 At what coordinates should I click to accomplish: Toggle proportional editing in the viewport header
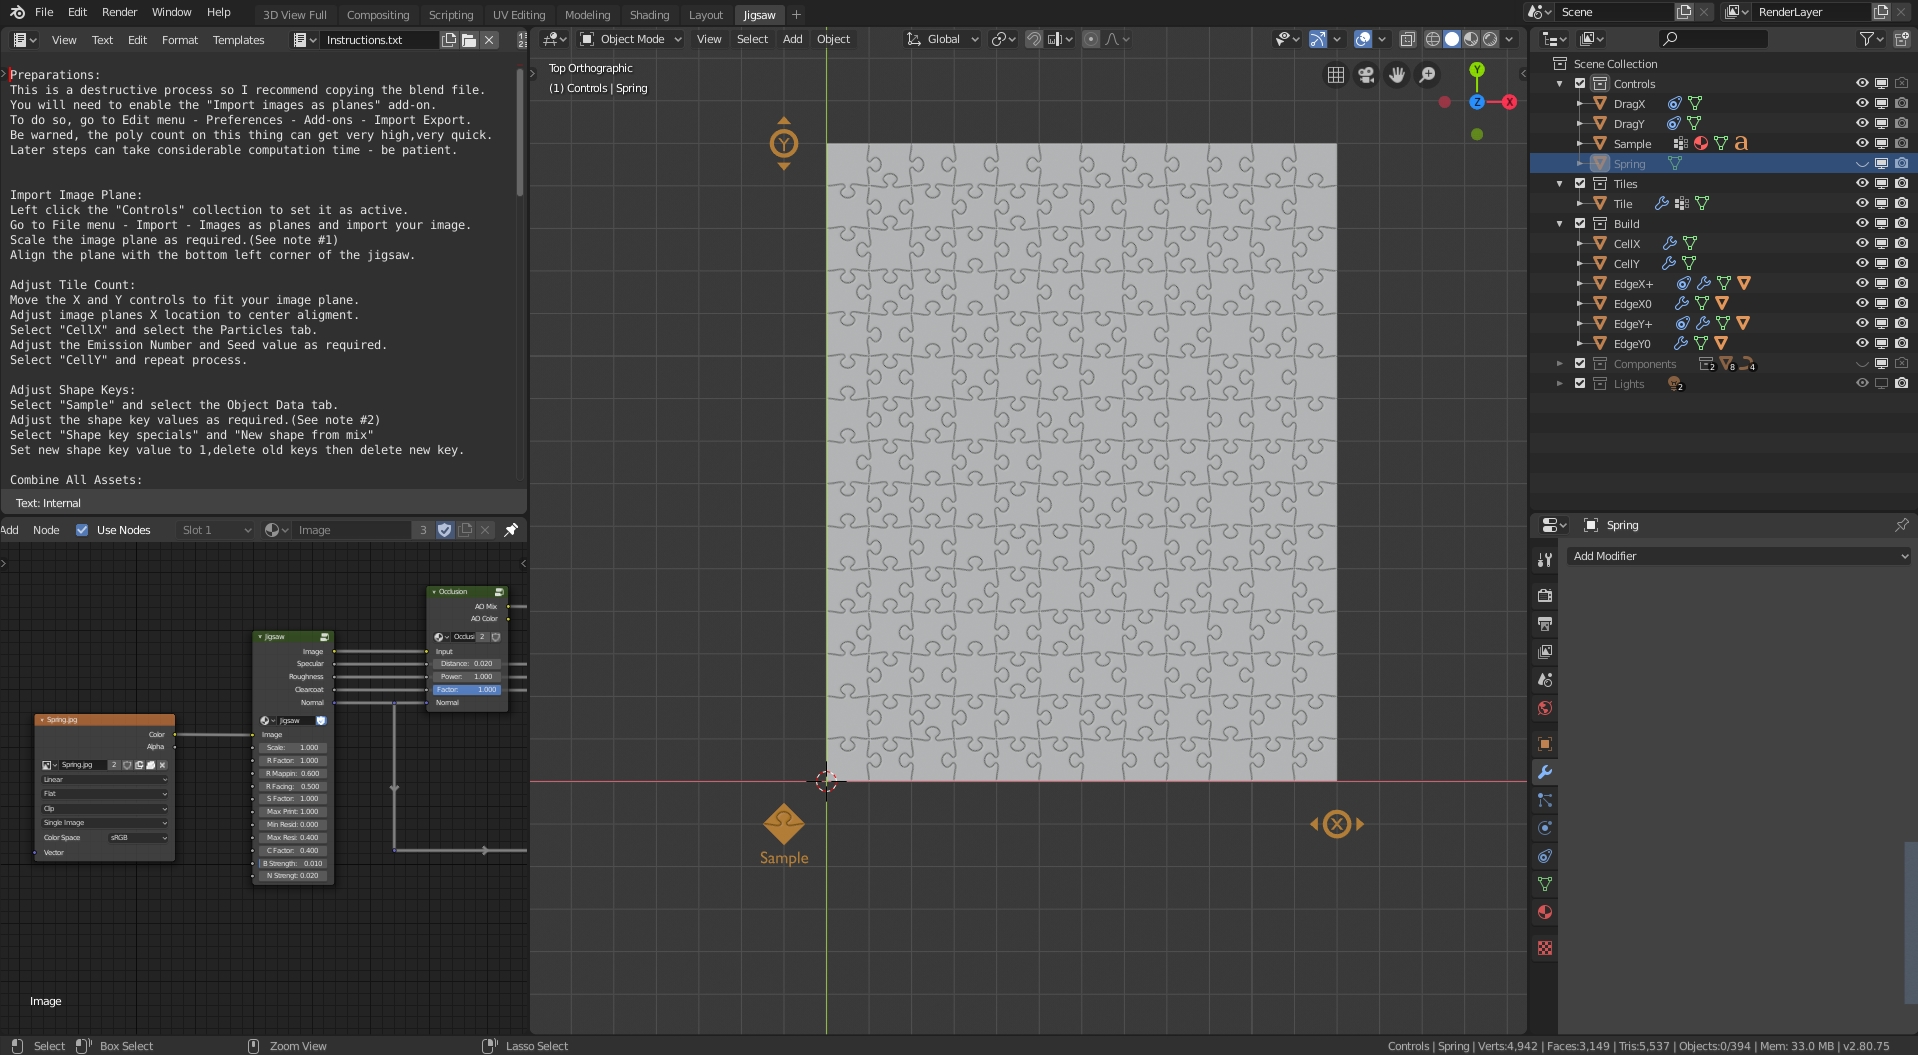[1091, 39]
